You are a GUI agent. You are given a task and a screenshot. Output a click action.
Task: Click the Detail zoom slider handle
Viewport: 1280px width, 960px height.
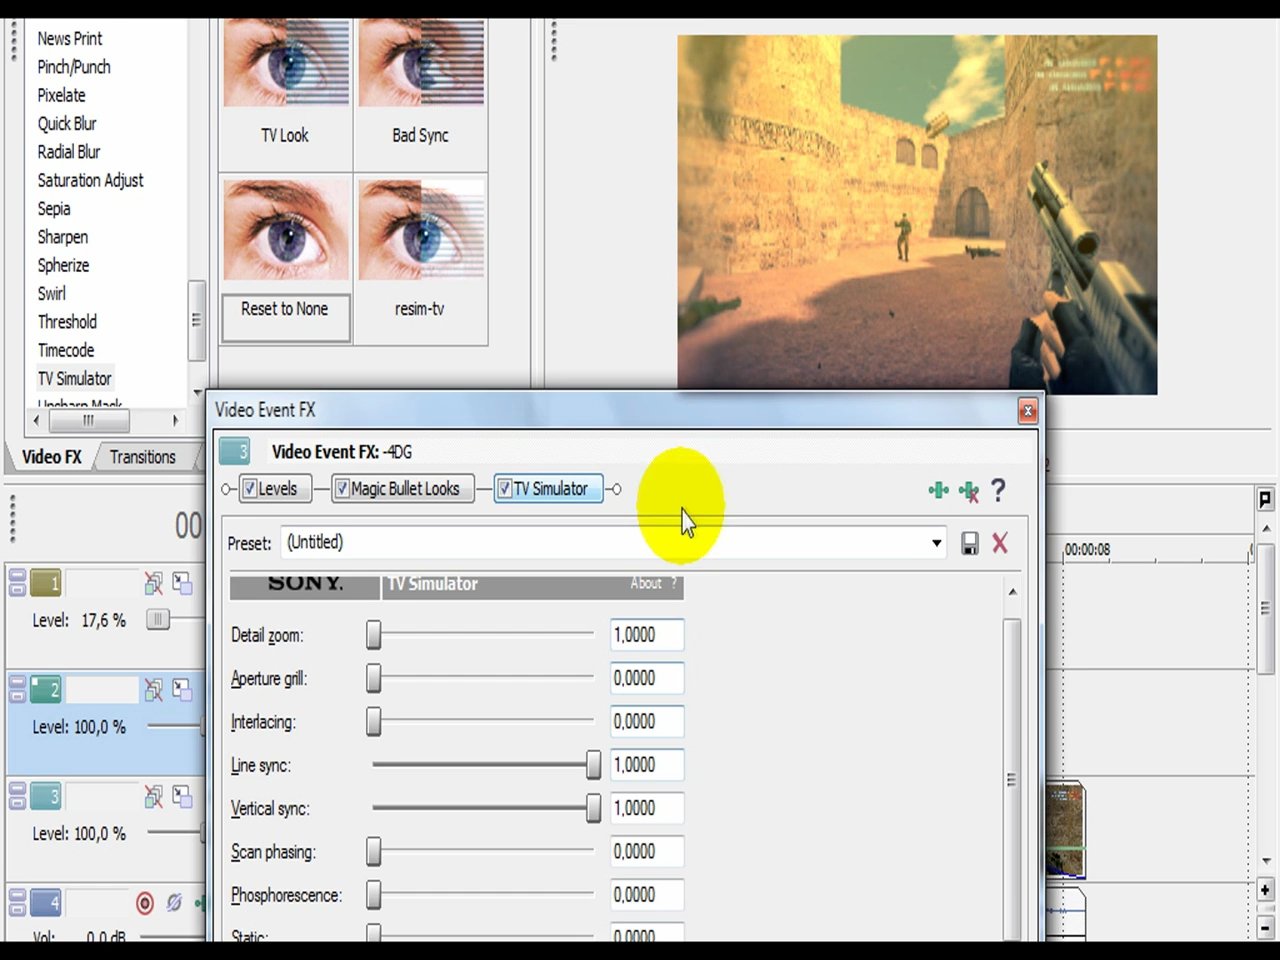pos(374,635)
